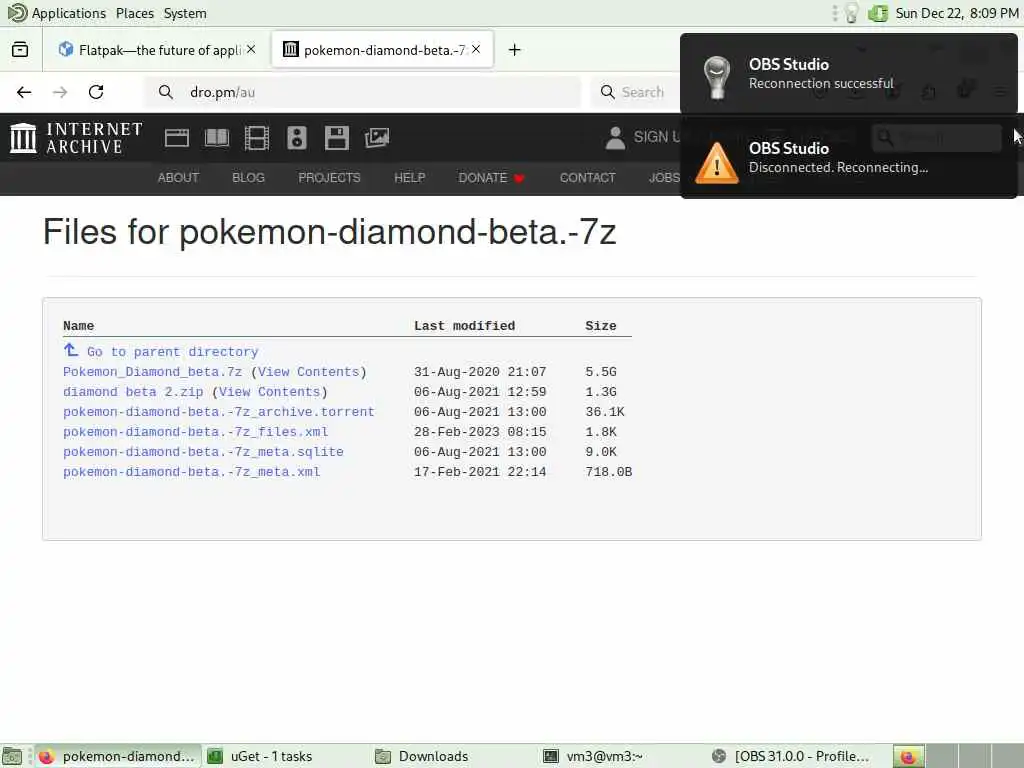The height and width of the screenshot is (768, 1024).
Task: Download Pokemon_Diamond_beta.7z file
Action: coord(152,372)
